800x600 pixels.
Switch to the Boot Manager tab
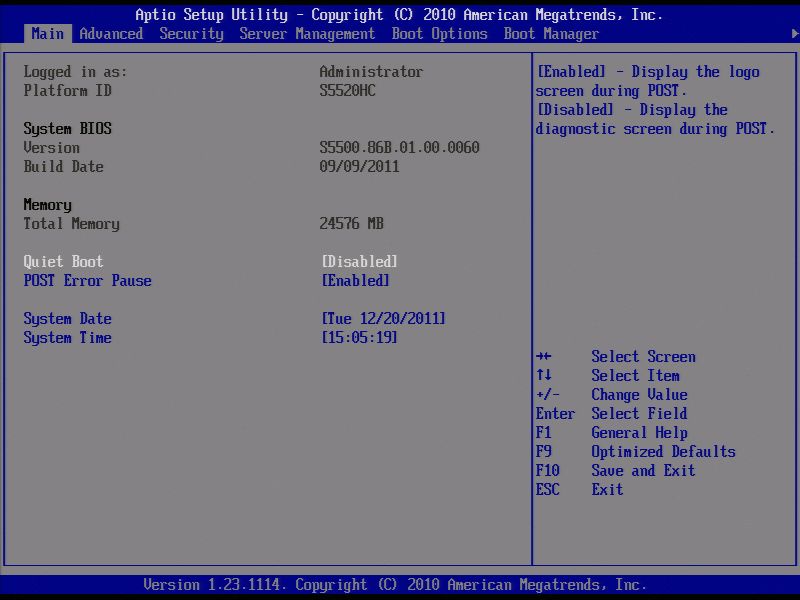551,33
